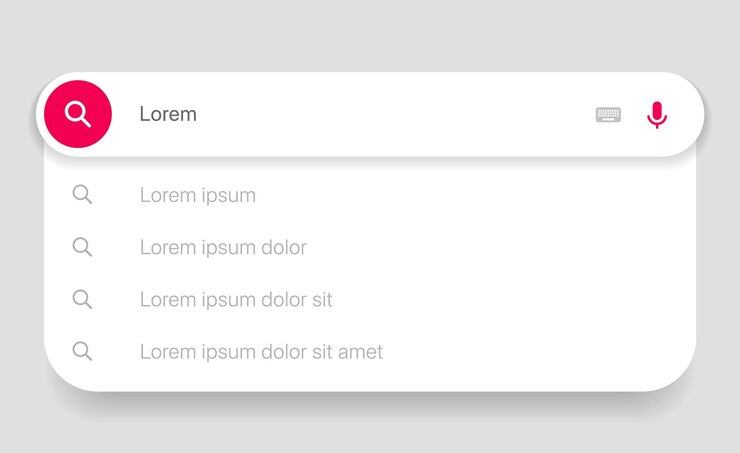The width and height of the screenshot is (740, 453).
Task: Open the on-screen keyboard icon
Action: point(608,115)
